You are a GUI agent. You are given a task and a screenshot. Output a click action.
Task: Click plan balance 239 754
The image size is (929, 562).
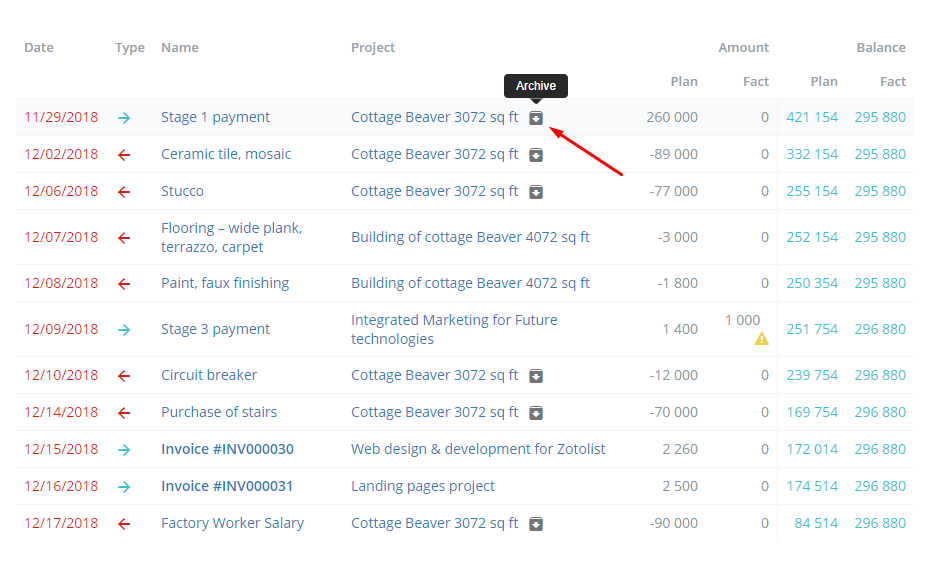pyautogui.click(x=812, y=375)
